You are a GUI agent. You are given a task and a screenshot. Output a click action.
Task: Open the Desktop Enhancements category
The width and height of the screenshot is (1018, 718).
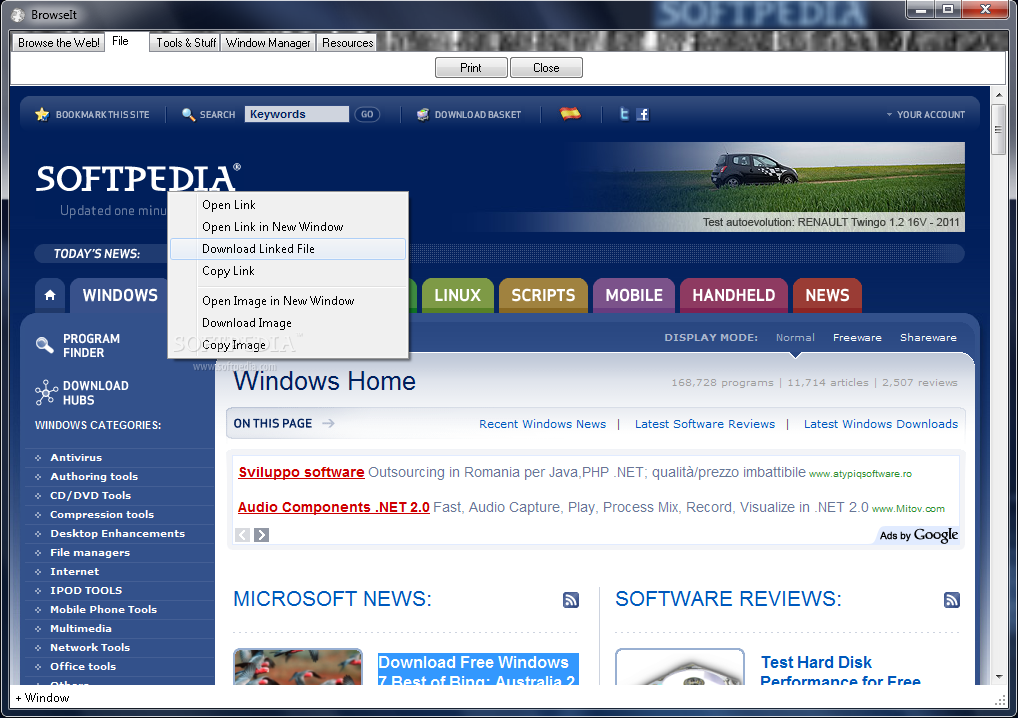point(118,534)
